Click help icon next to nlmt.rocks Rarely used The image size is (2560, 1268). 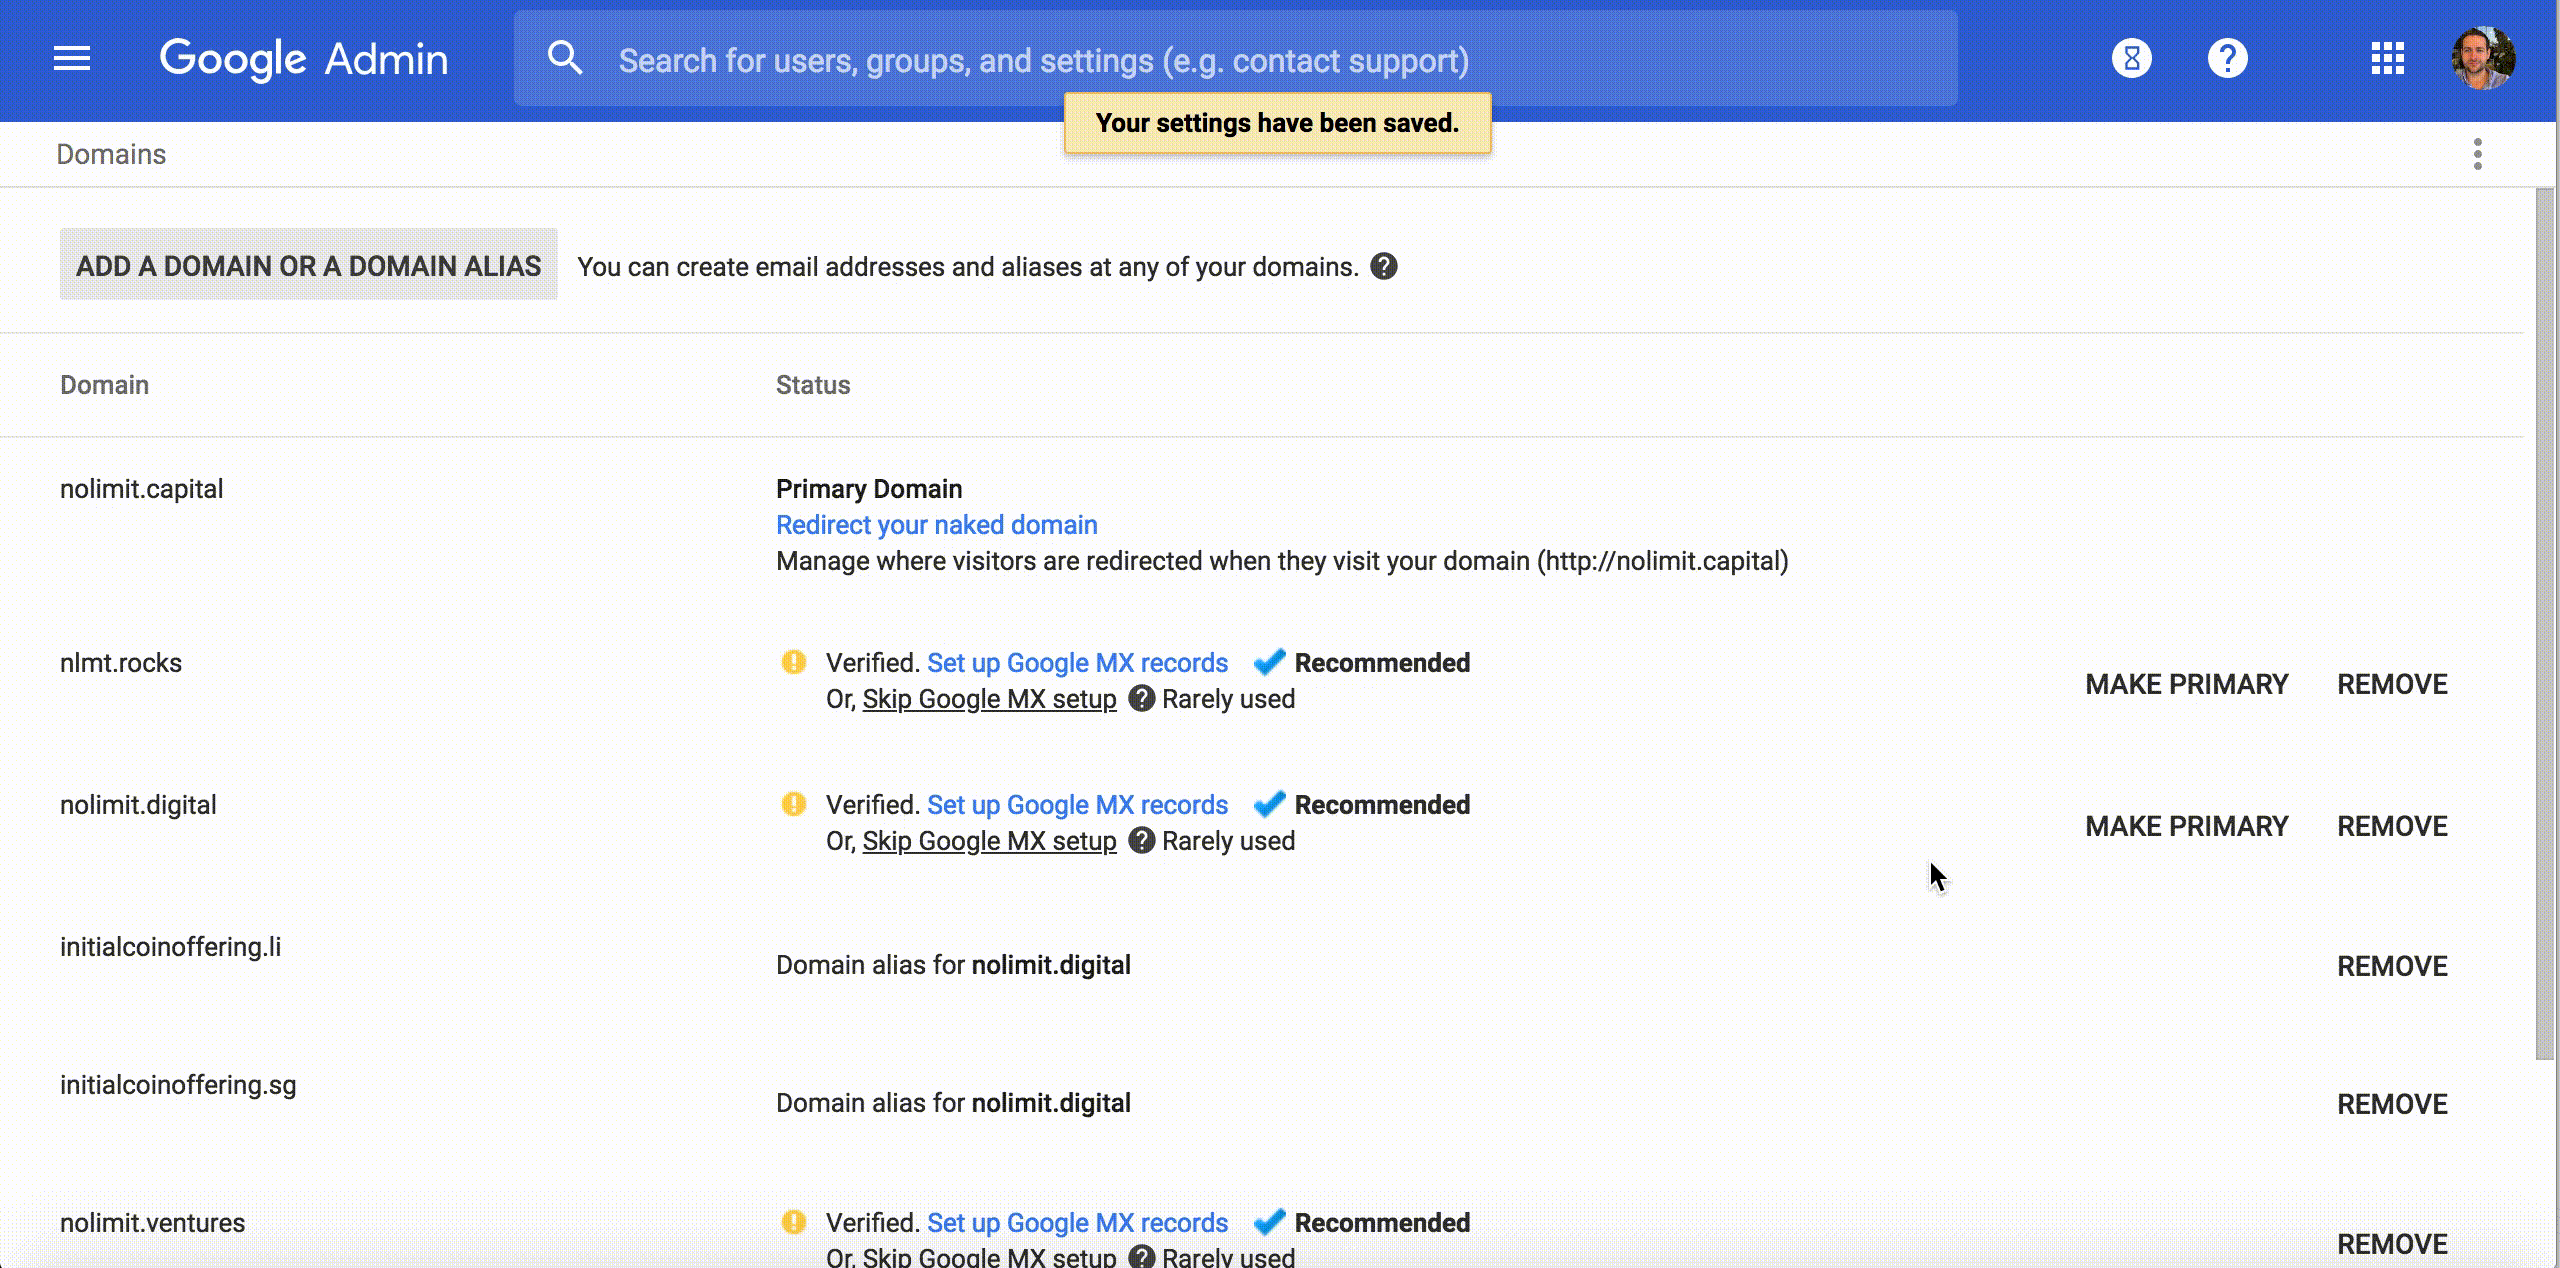(1141, 699)
